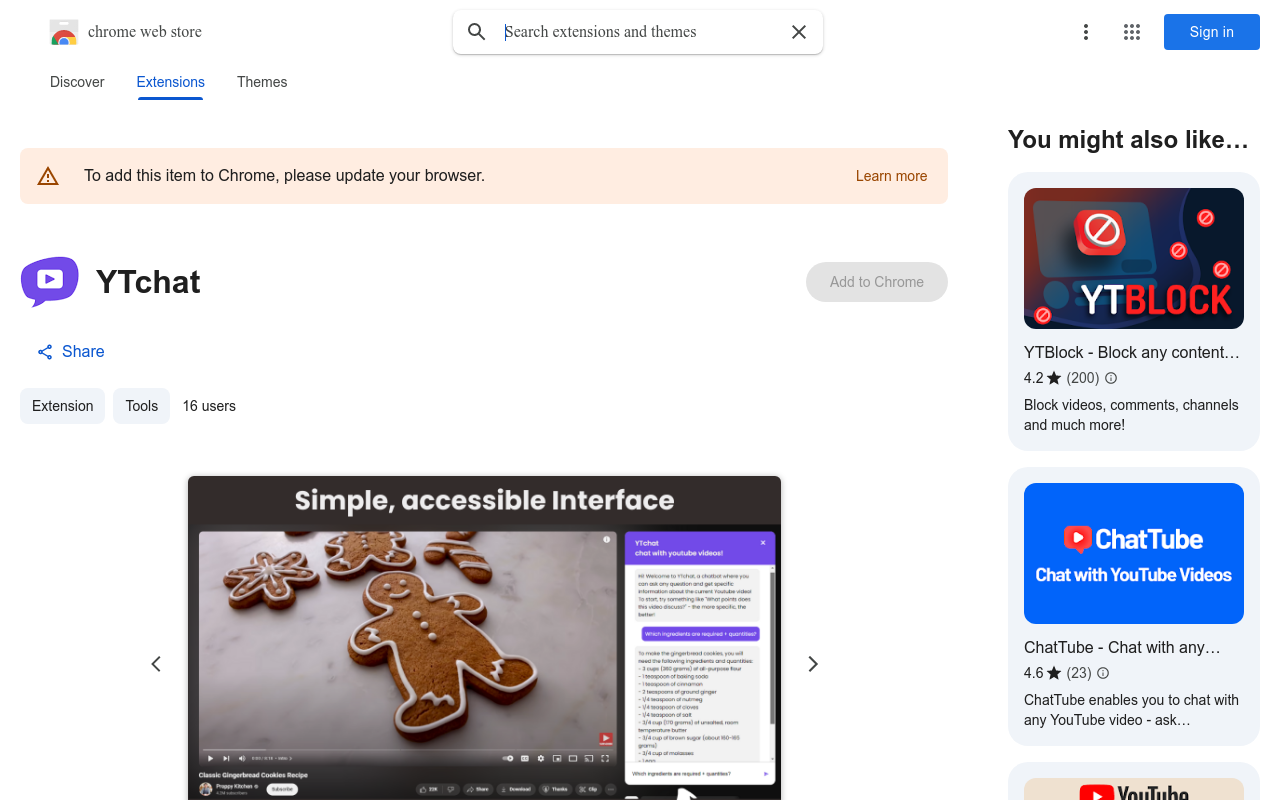Open the Extension category chip
This screenshot has height=800, width=1280.
(62, 406)
